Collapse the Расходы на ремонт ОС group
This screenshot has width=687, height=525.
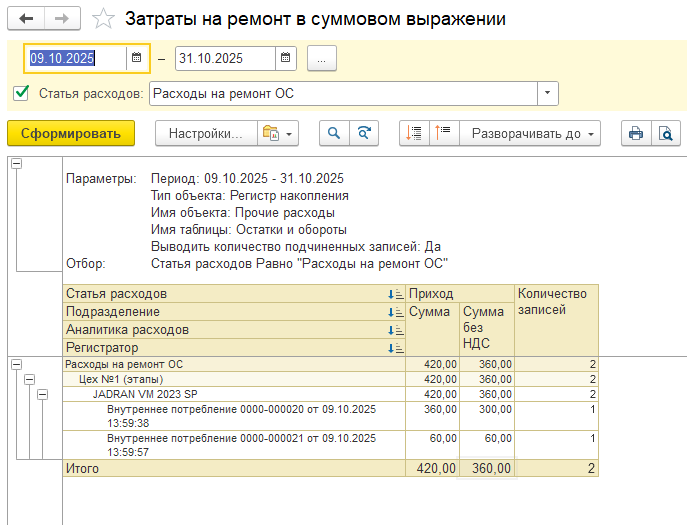coord(16,365)
